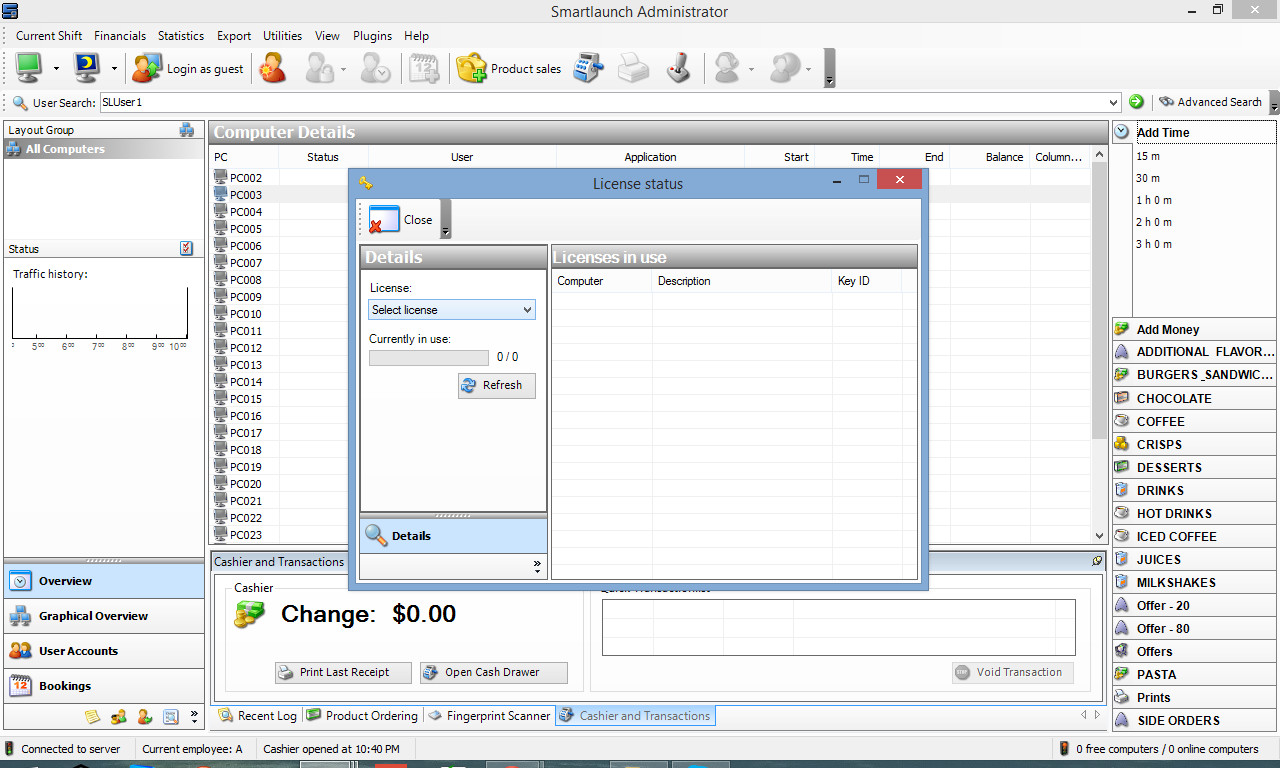Click the moon monitor icon in toolbar
The width and height of the screenshot is (1280, 768).
pyautogui.click(x=88, y=68)
